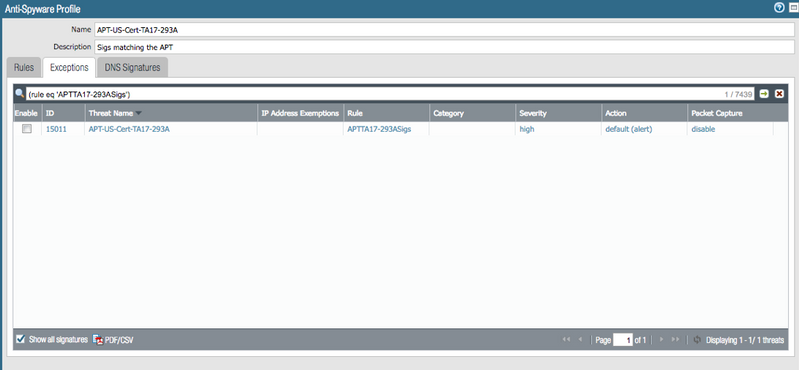Screen dimensions: 799x370
Task: Go to next page arrow
Action: click(x=661, y=339)
